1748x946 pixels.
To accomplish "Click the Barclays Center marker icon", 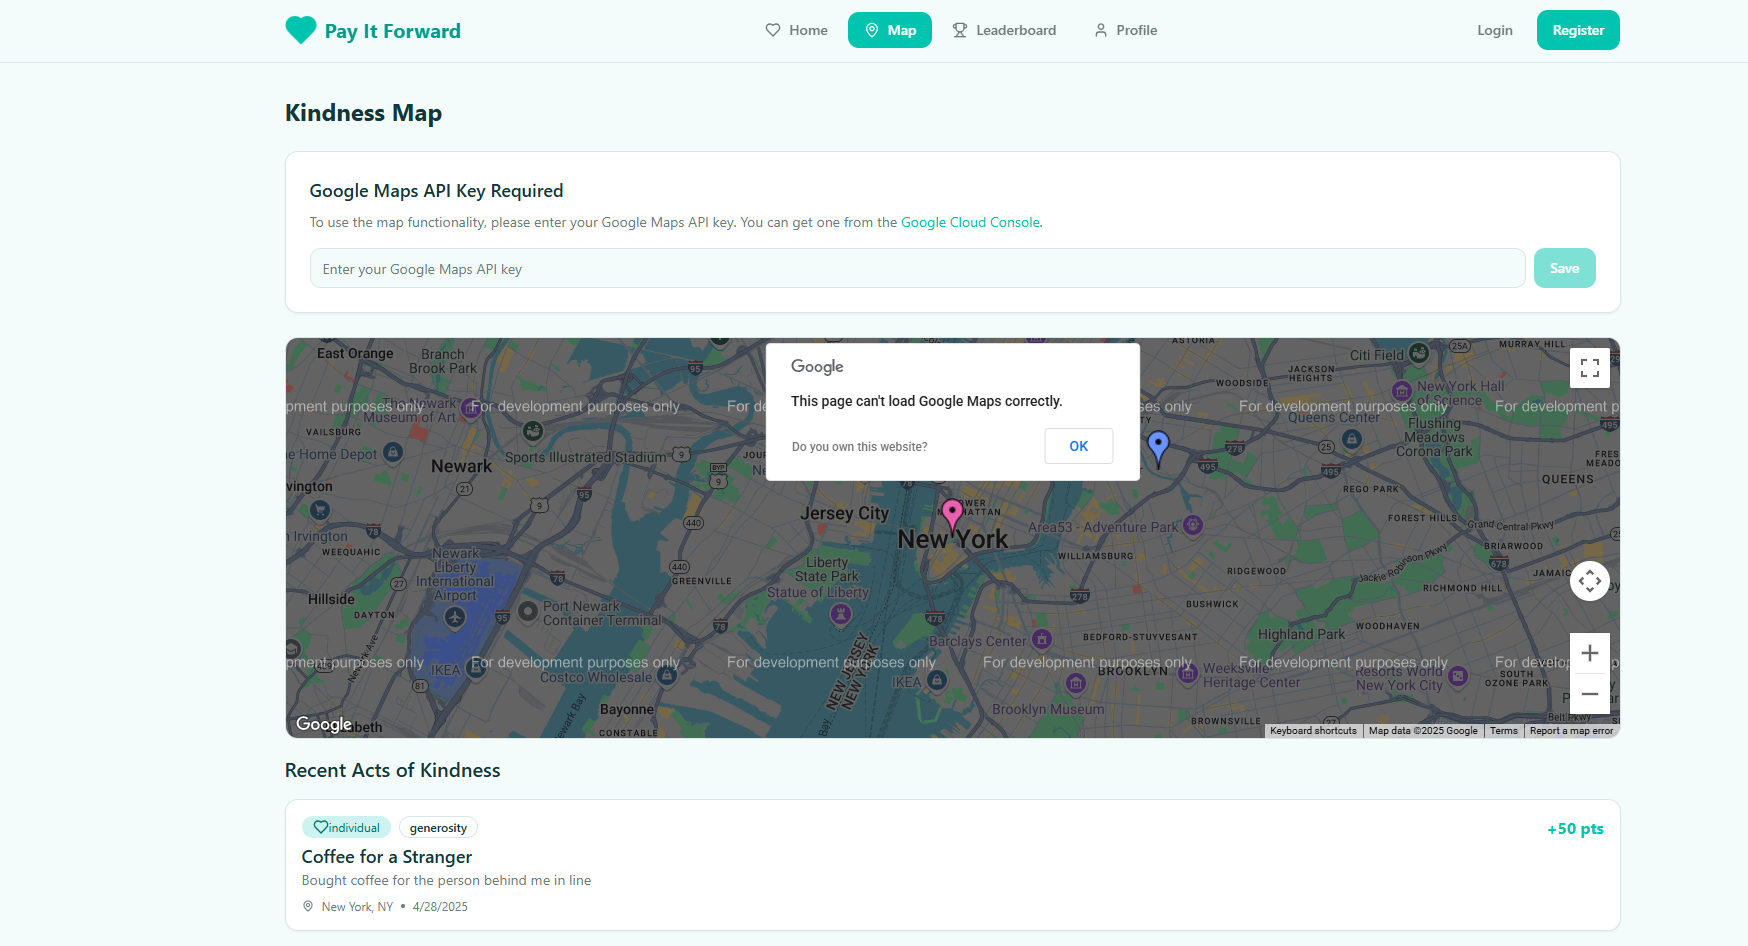I will point(1042,639).
